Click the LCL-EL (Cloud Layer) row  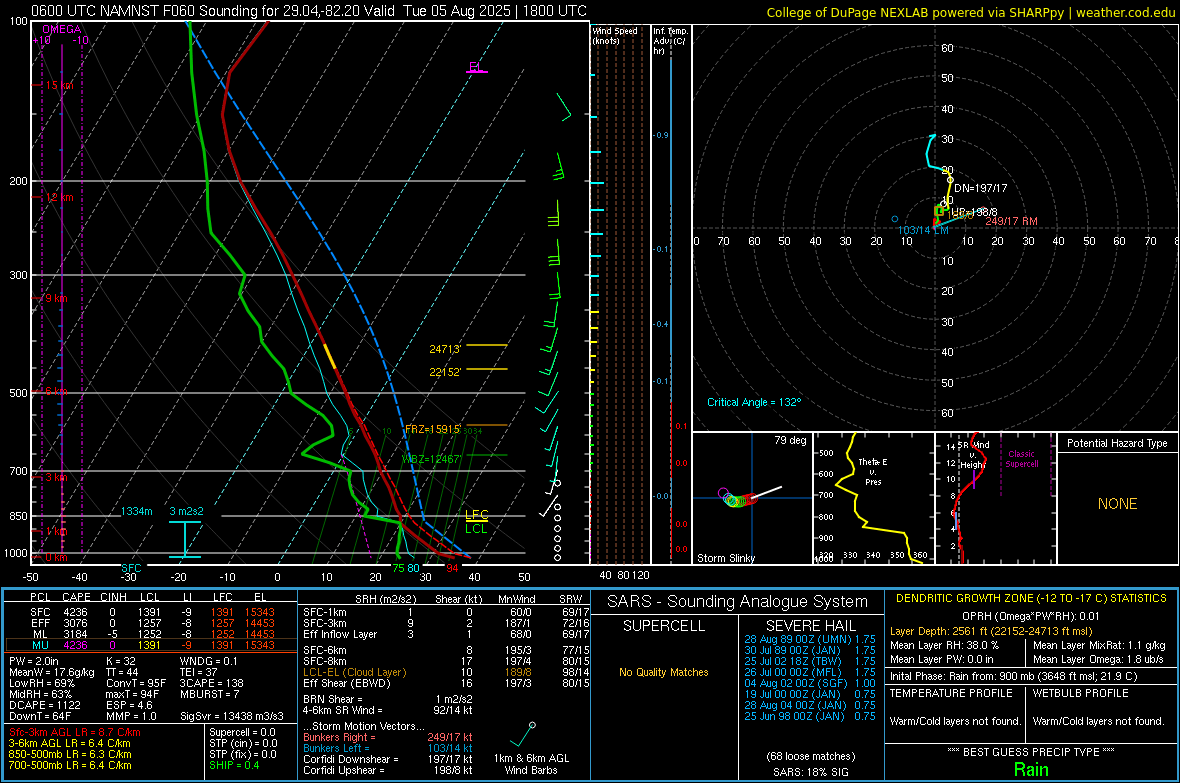446,672
